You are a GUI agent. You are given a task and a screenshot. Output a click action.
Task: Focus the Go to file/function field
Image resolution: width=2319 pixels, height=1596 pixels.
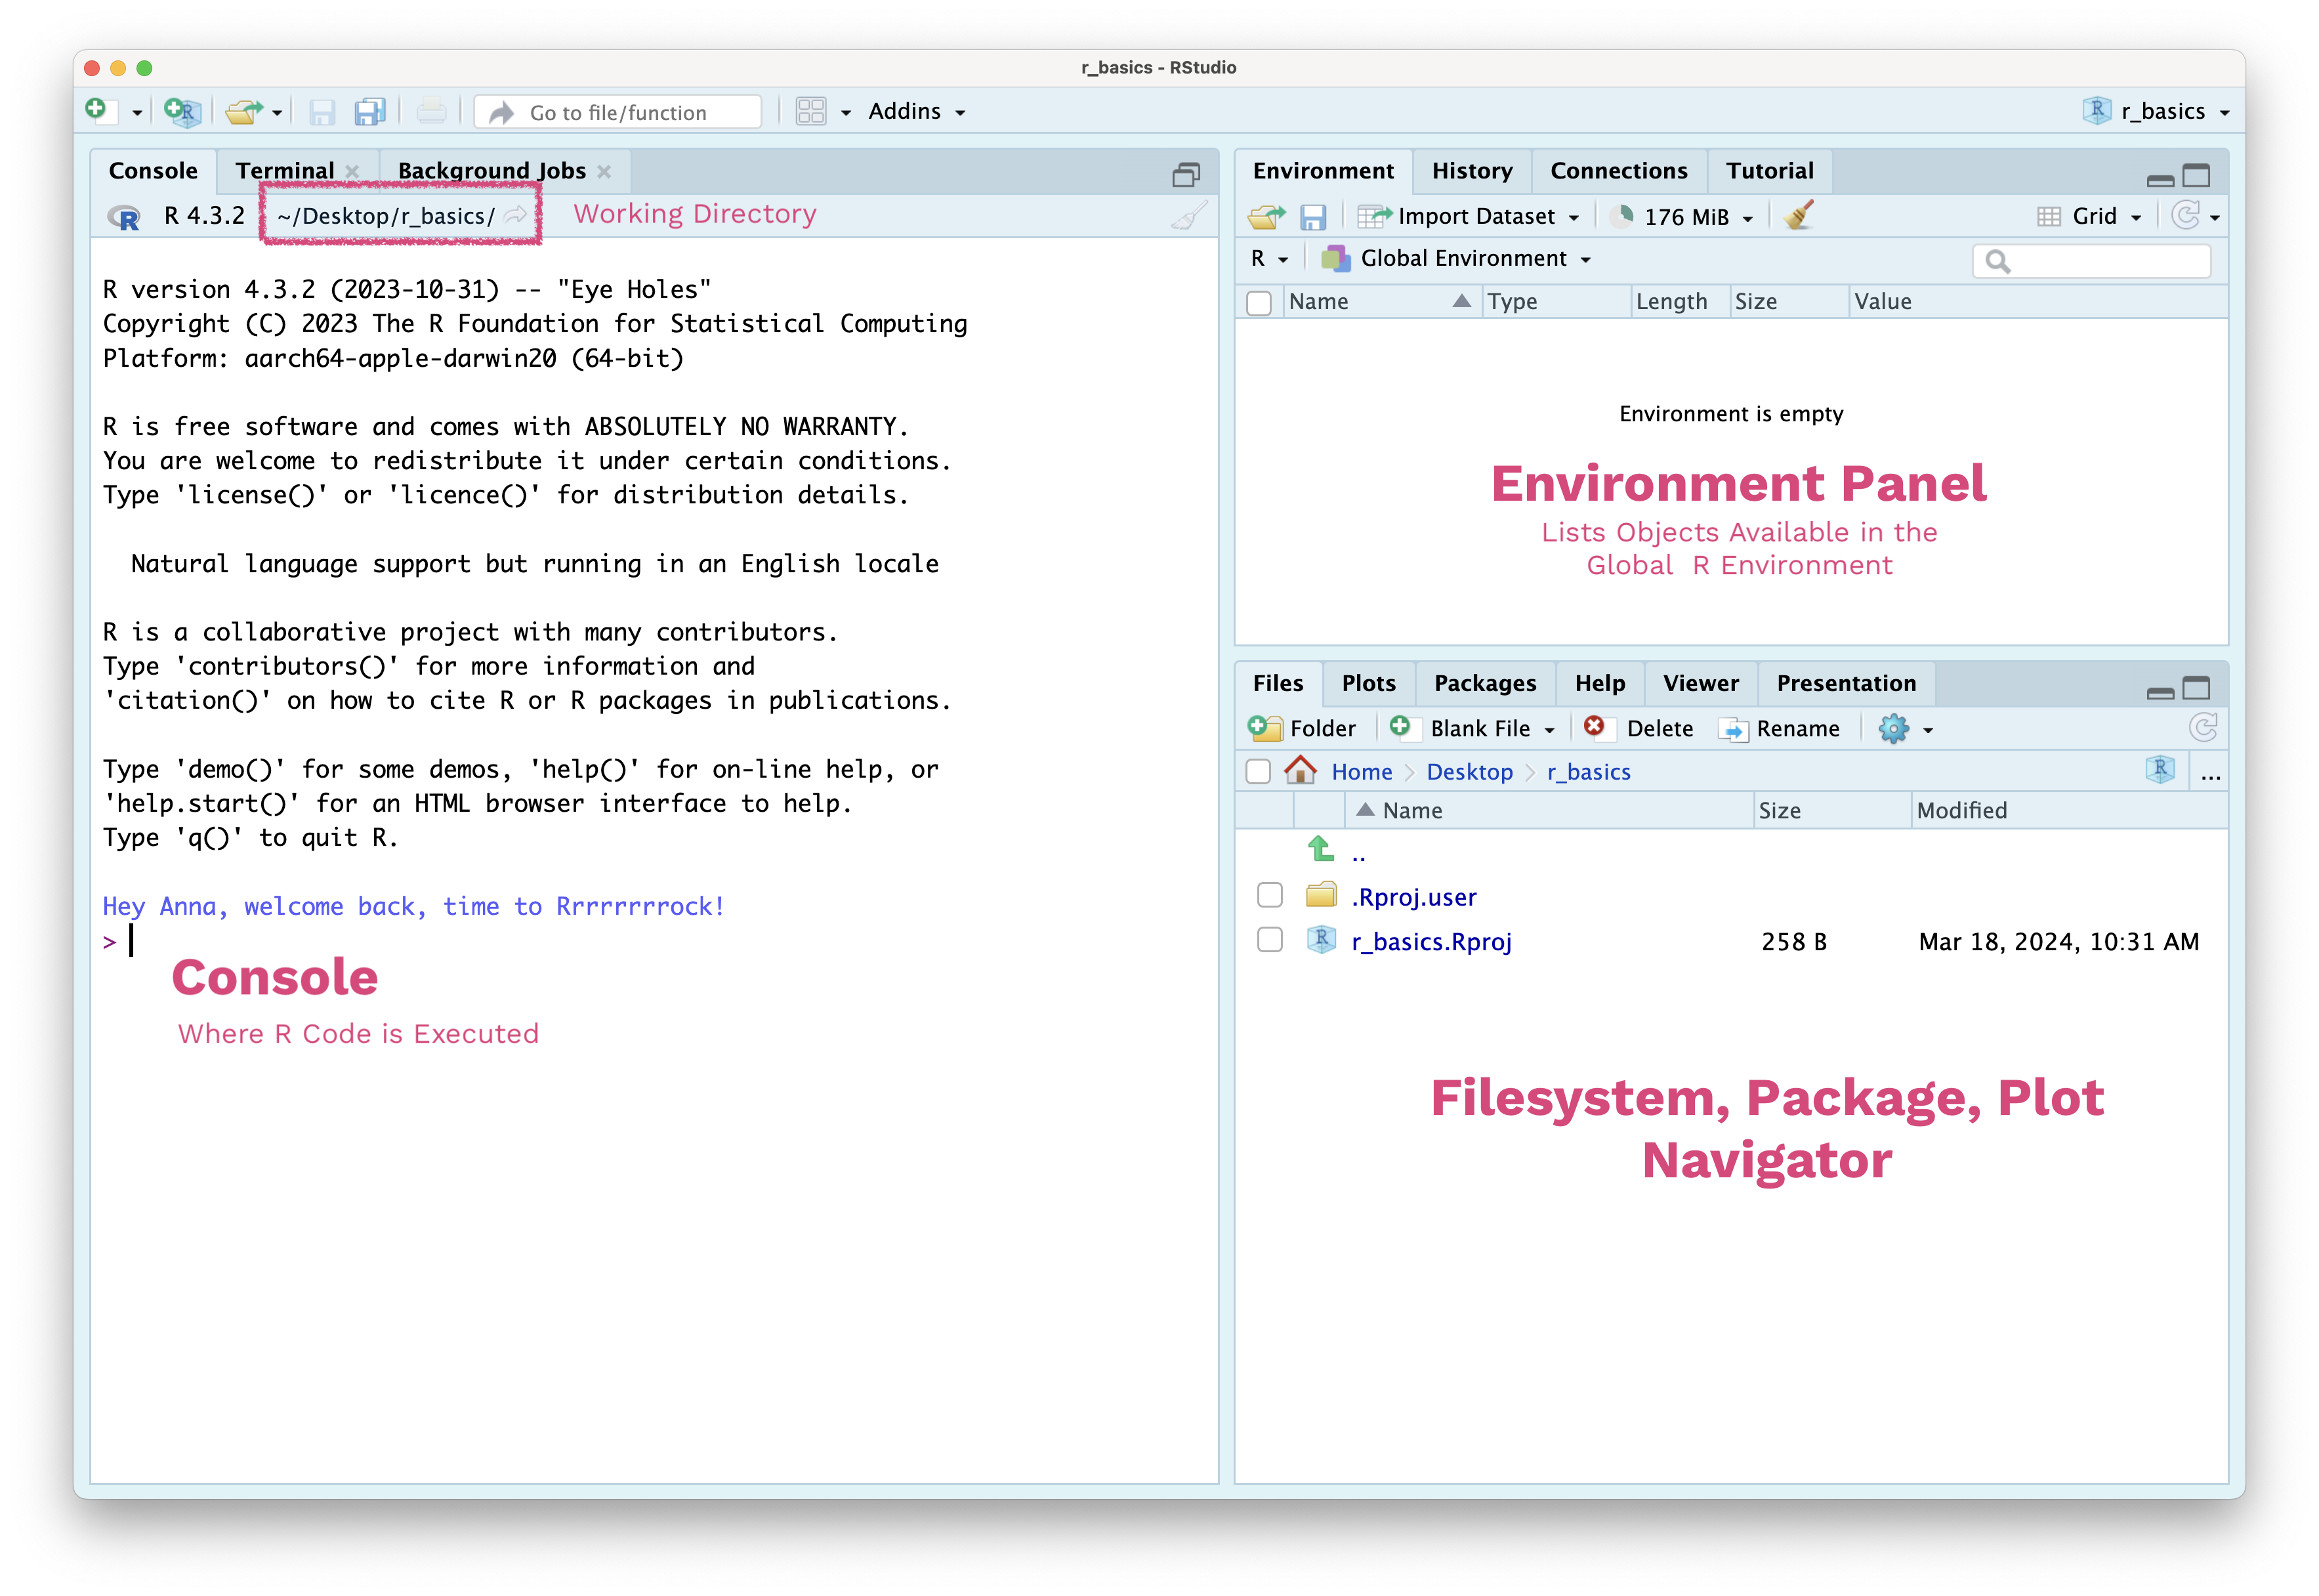(x=618, y=112)
